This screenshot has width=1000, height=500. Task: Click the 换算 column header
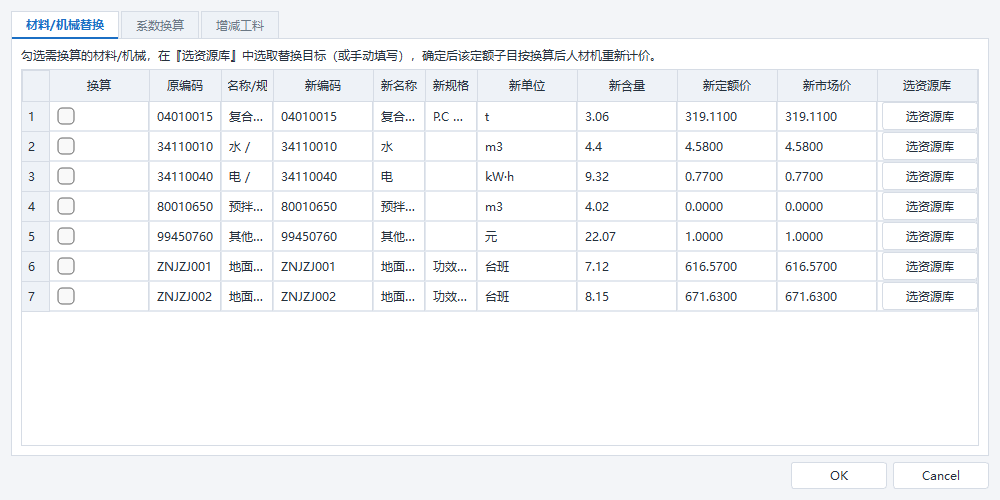(99, 86)
